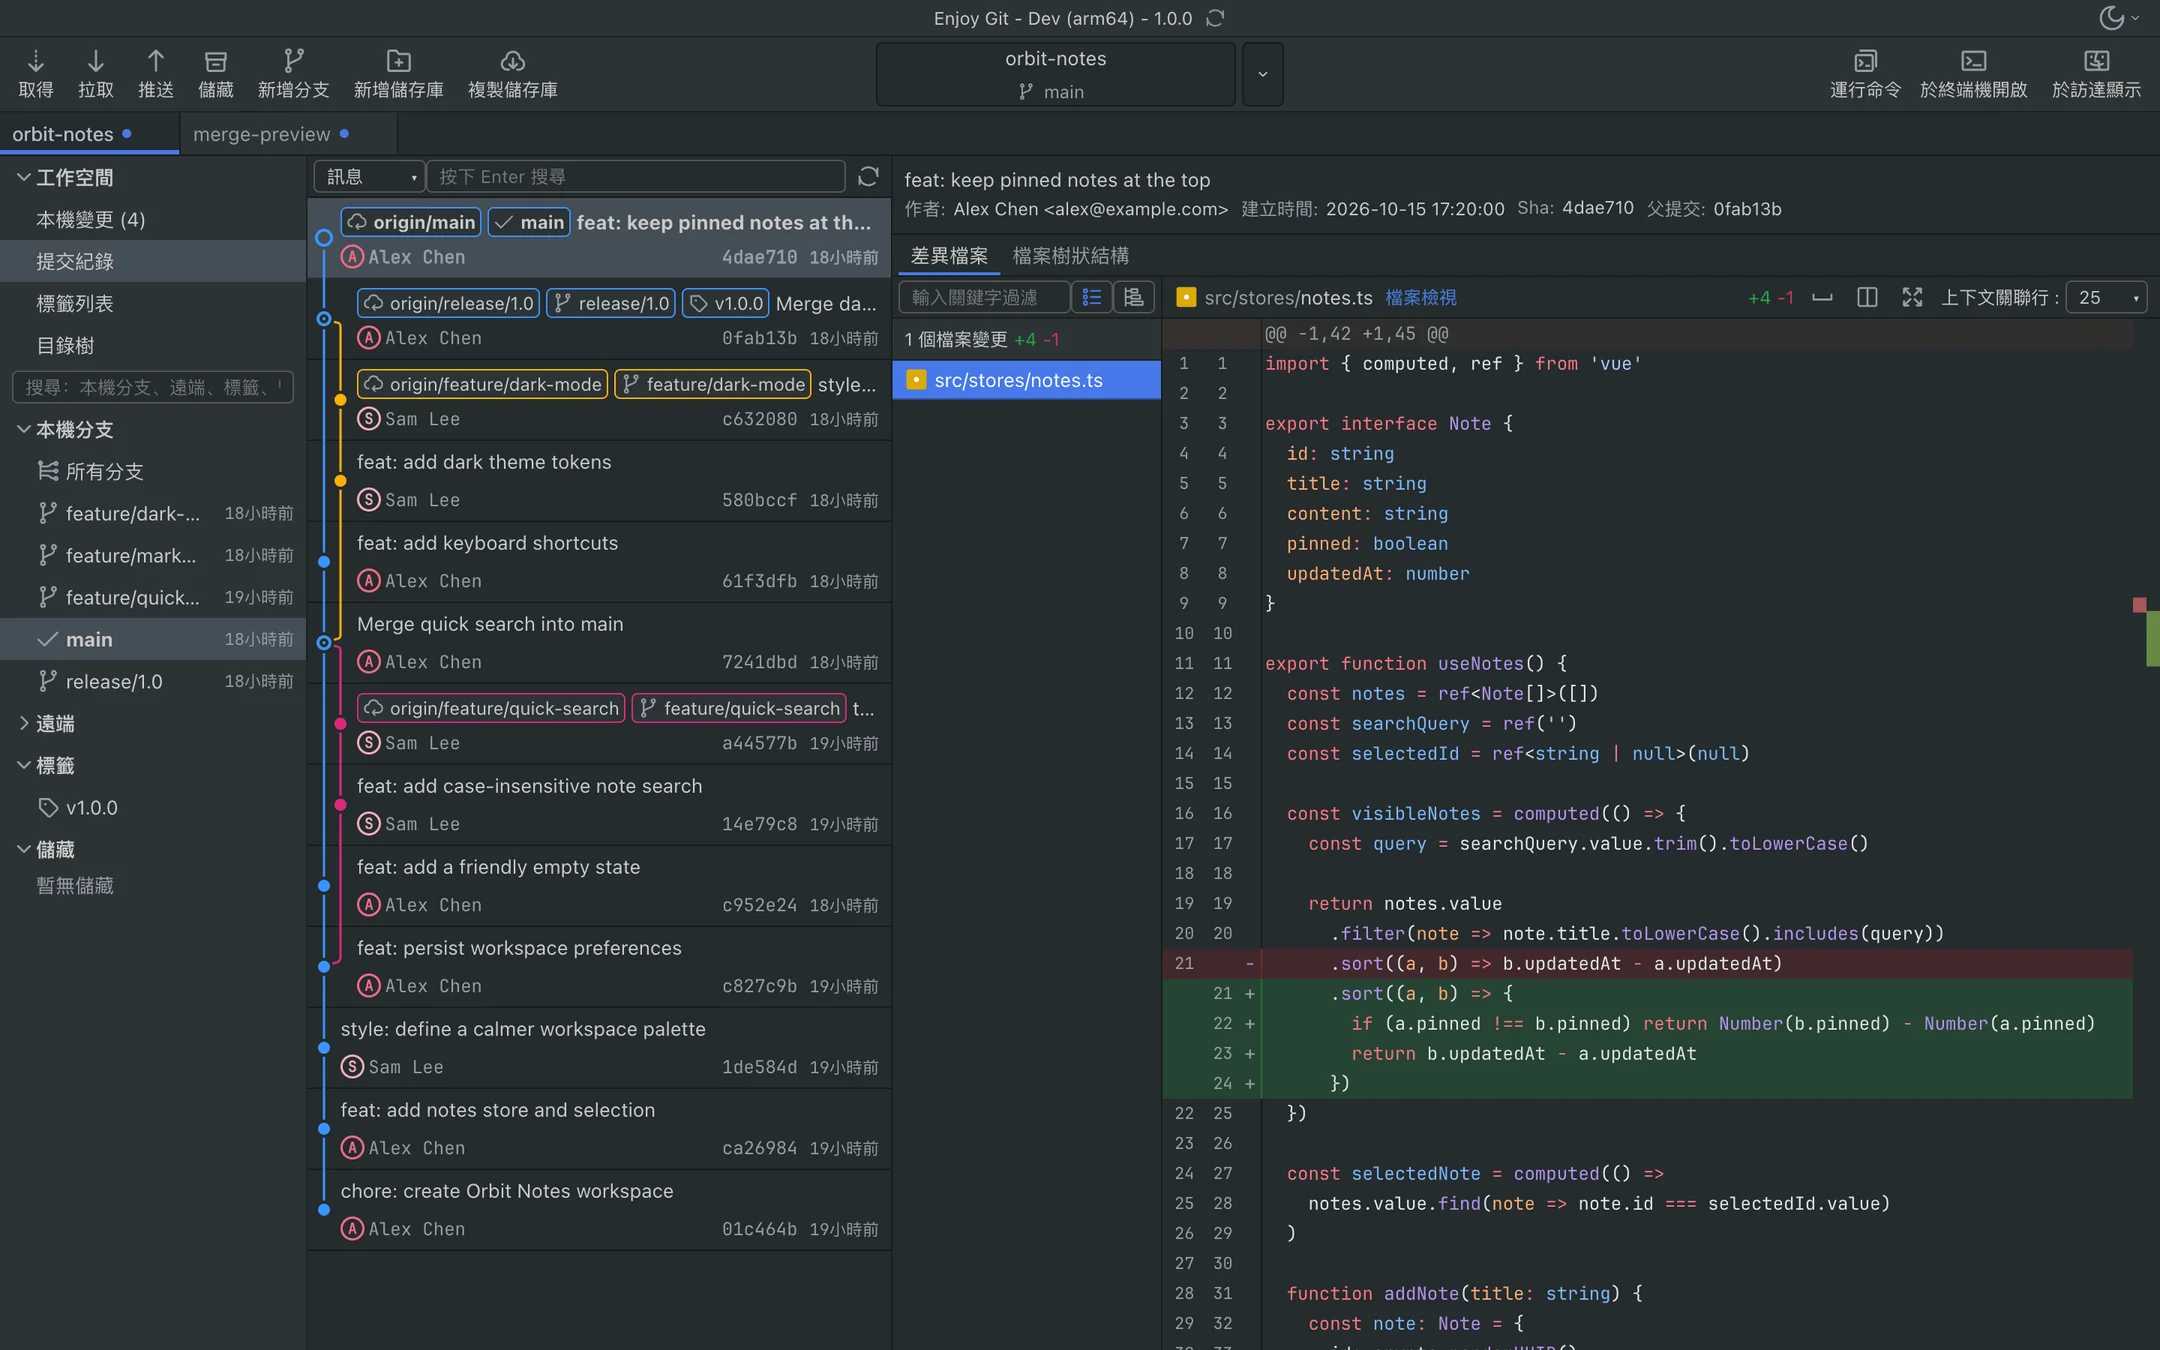Click the v1.0.0 tag in the sidebar
Image resolution: width=2160 pixels, height=1350 pixels.
(153, 808)
